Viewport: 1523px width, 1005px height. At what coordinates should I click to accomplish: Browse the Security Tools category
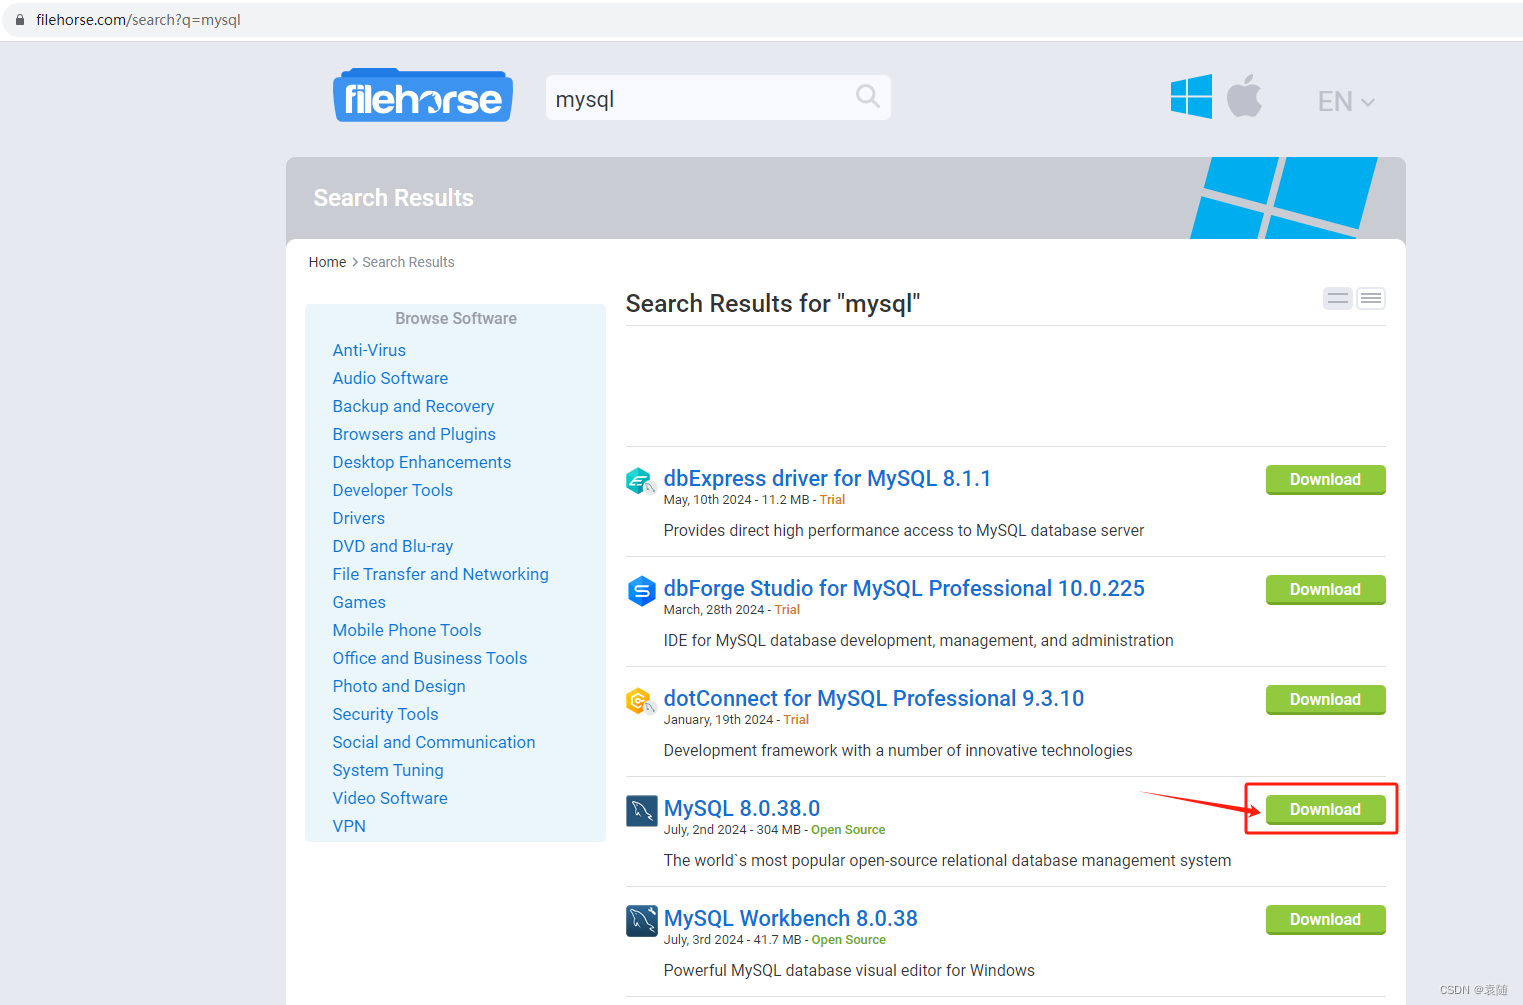385,714
